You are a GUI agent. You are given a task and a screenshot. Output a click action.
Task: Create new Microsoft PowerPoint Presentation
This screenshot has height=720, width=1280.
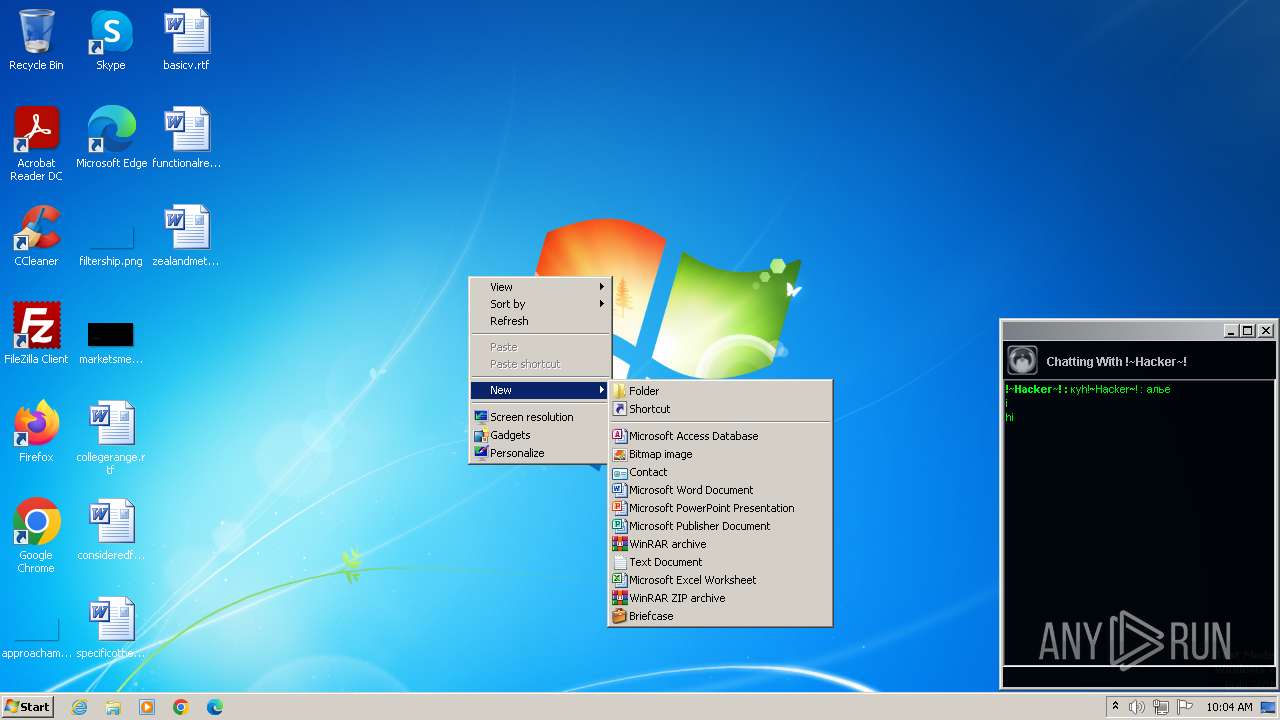coord(720,508)
